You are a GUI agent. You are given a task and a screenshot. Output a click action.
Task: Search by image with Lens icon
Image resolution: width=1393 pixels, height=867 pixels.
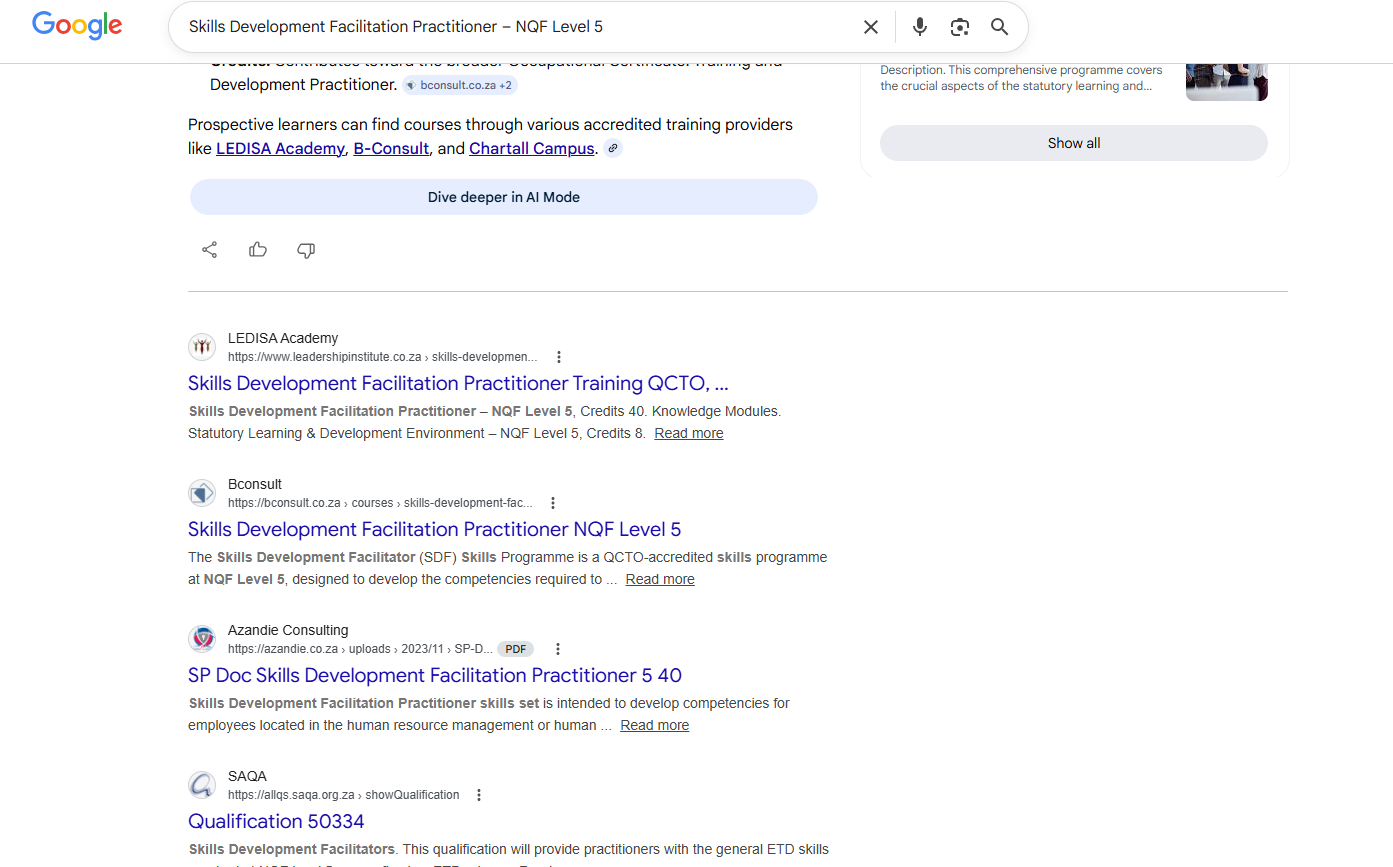[x=960, y=27]
